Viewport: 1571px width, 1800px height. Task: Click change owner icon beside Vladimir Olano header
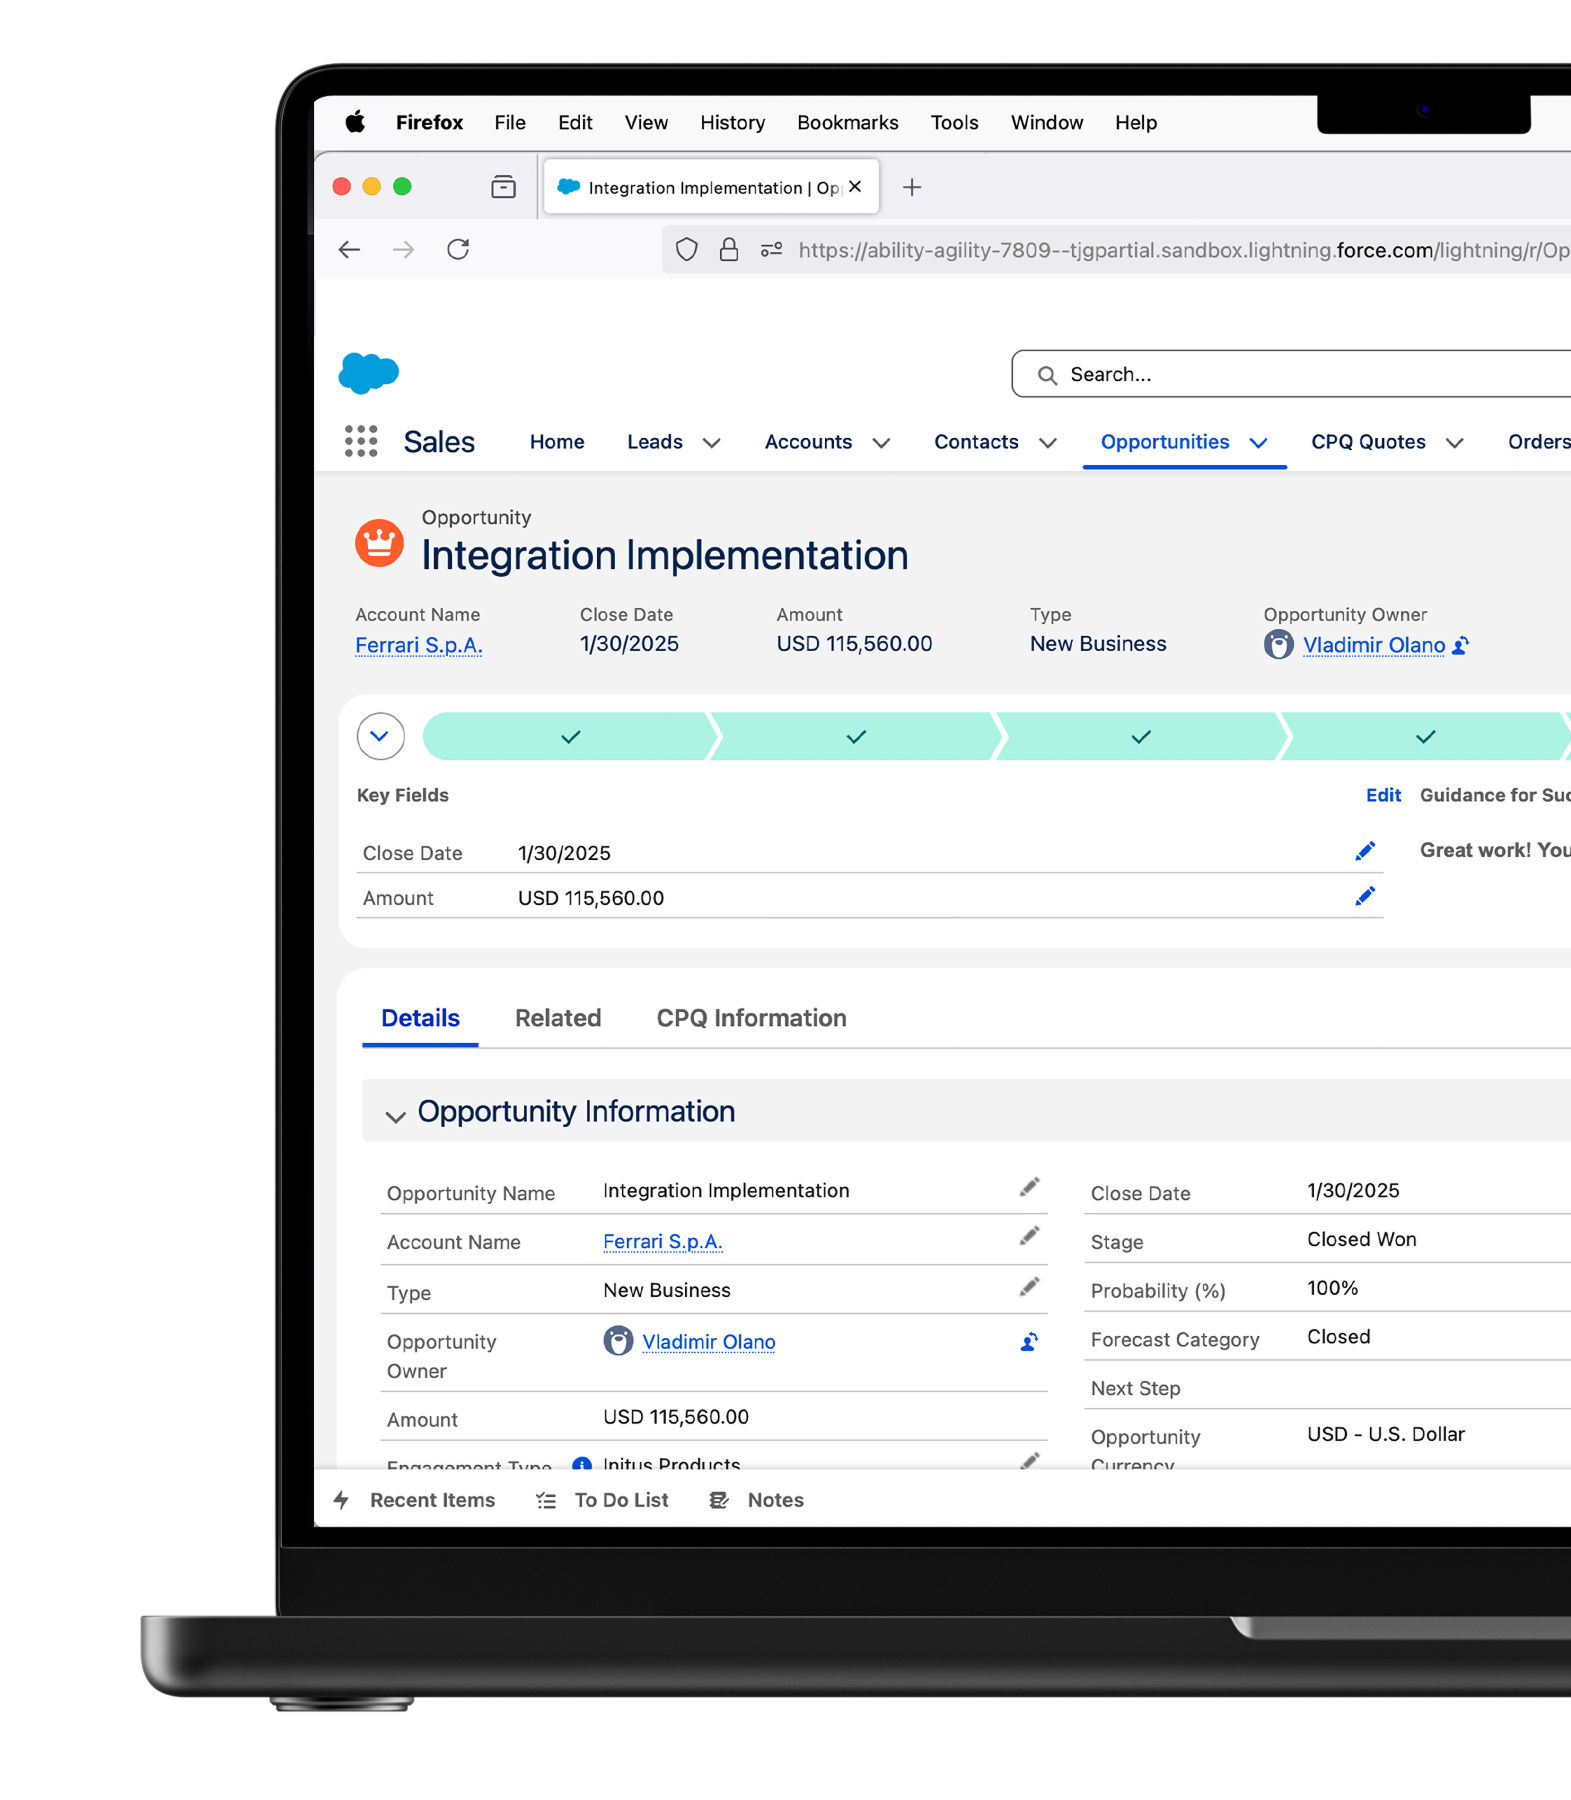pyautogui.click(x=1461, y=646)
